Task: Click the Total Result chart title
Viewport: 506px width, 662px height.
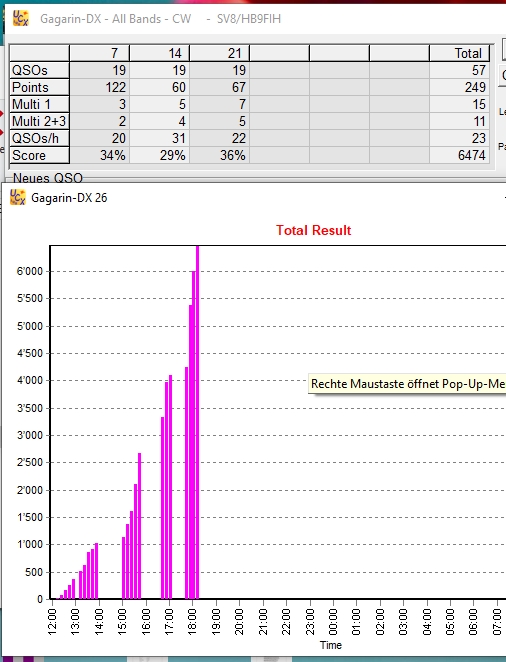Action: pos(314,230)
